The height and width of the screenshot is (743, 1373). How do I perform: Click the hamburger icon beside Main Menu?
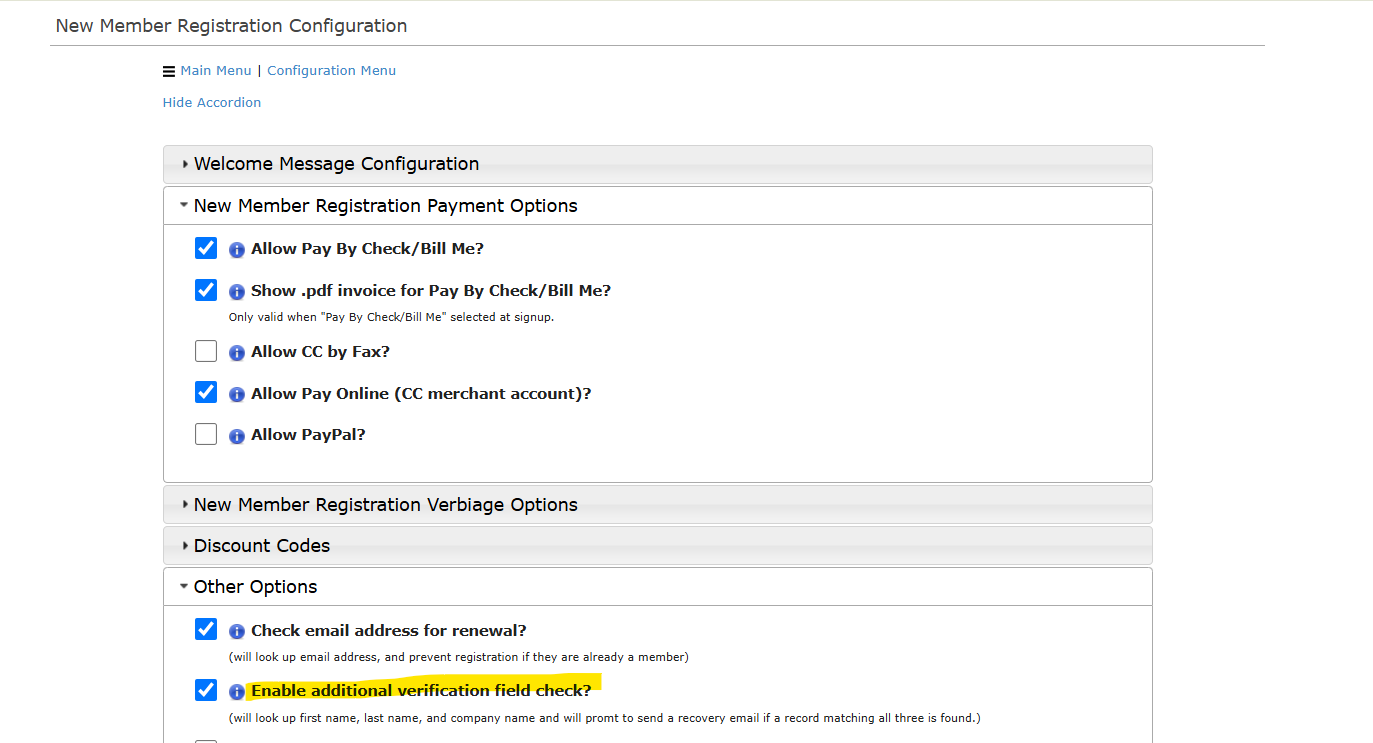tap(168, 70)
